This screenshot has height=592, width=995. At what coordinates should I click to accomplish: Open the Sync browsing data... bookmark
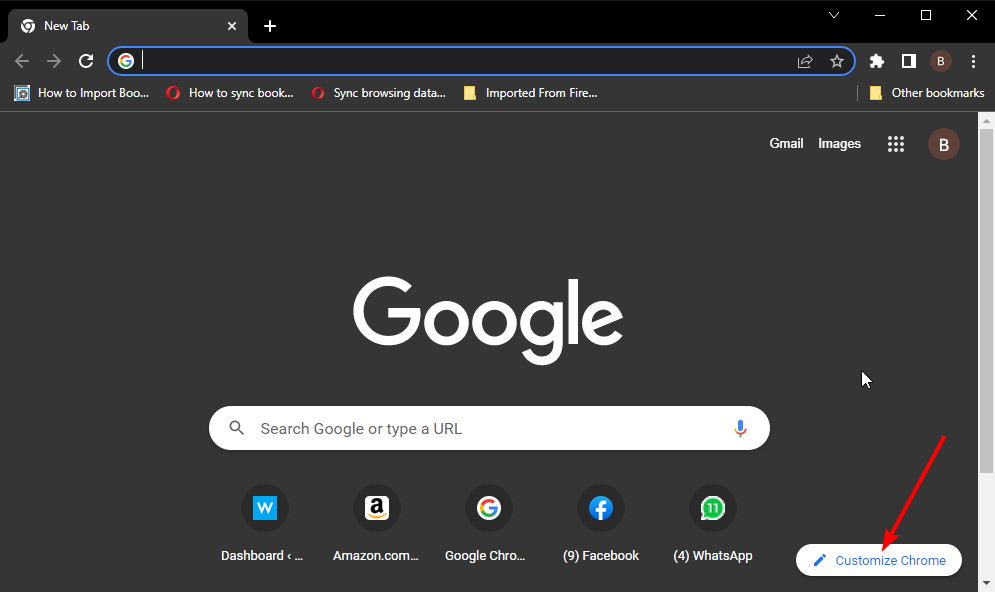point(379,93)
